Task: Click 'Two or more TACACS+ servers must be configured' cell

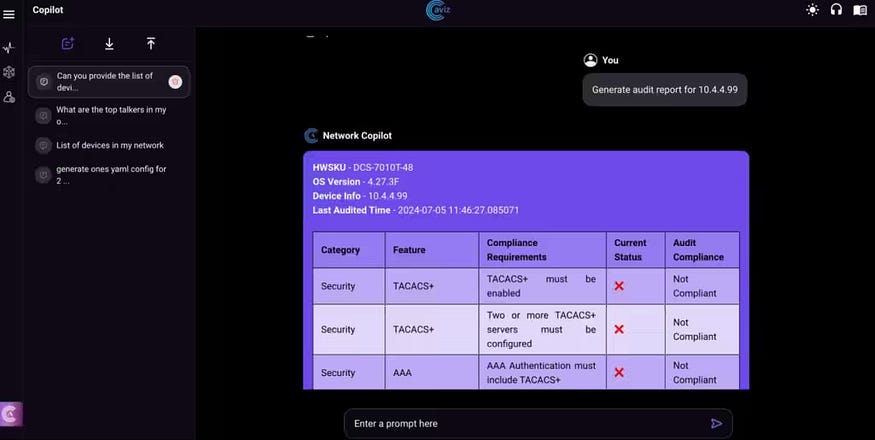Action: coord(542,329)
